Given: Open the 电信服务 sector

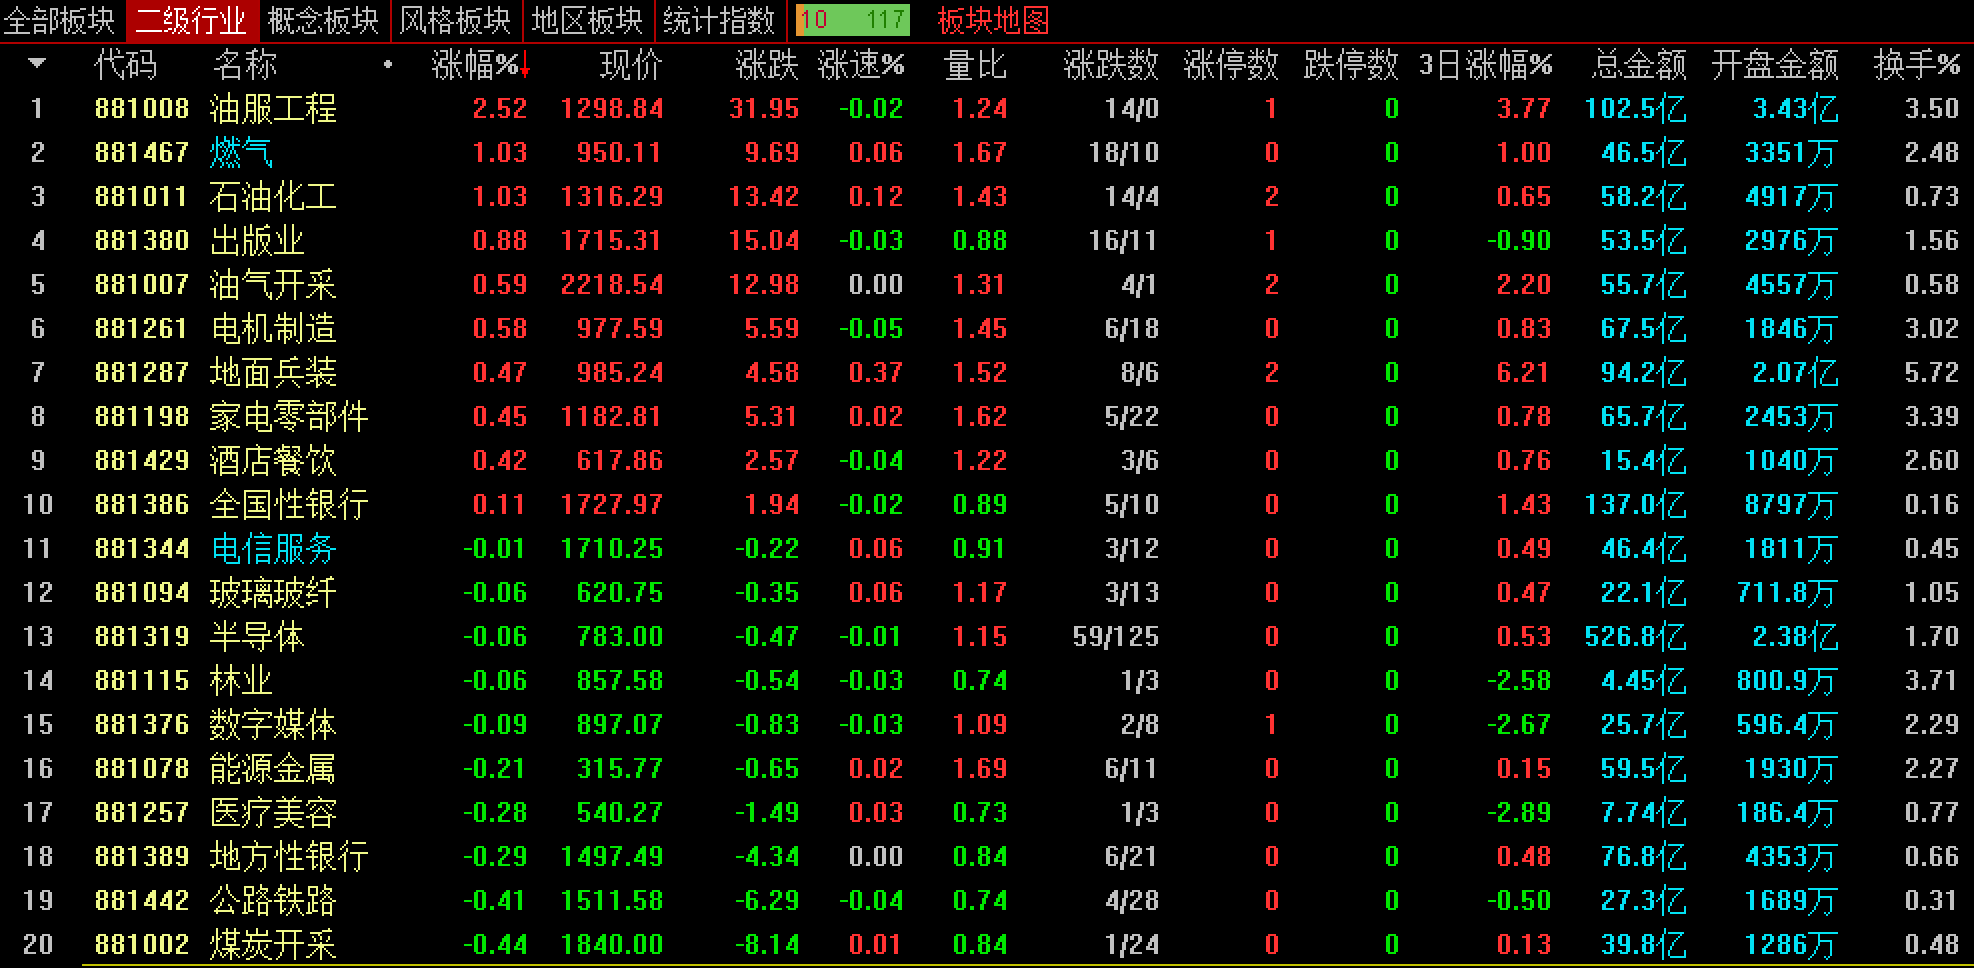Looking at the screenshot, I should pyautogui.click(x=273, y=548).
